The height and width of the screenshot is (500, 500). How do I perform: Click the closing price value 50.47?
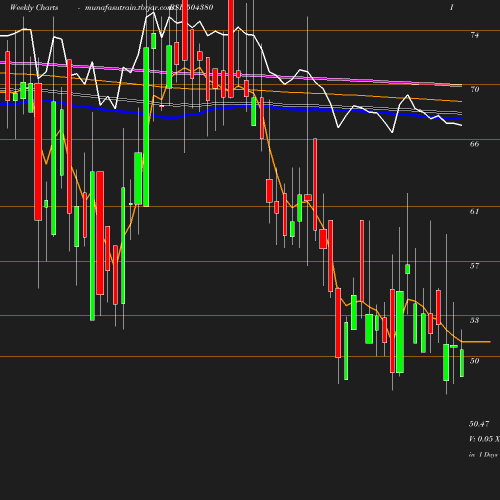[479, 424]
